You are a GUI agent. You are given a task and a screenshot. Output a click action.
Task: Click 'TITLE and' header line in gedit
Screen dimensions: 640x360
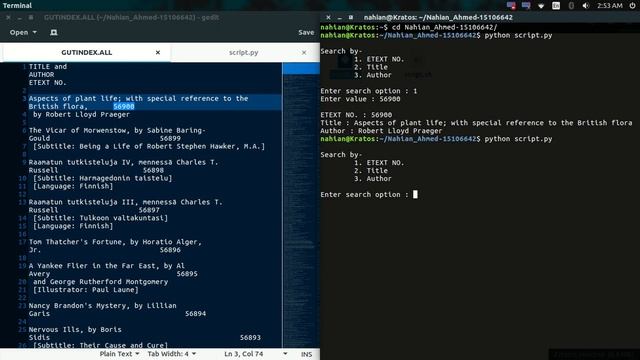48,67
